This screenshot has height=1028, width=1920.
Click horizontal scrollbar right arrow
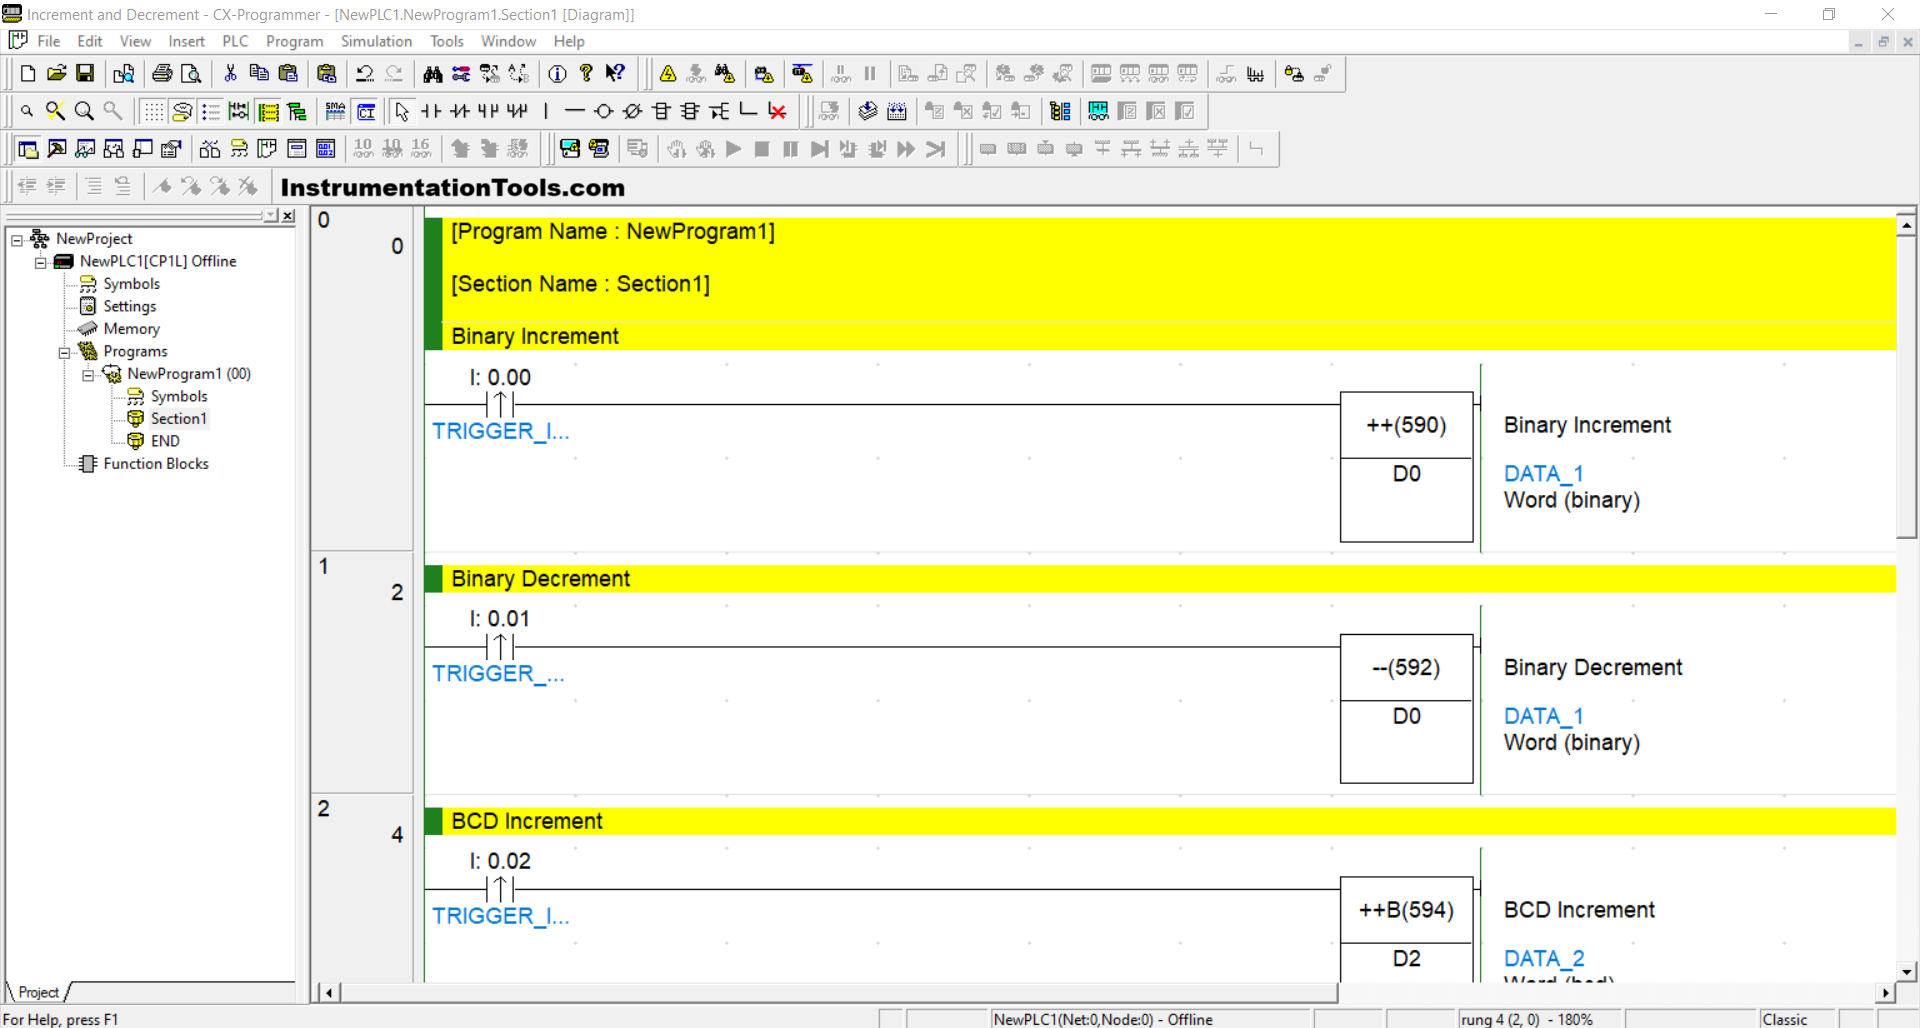(1886, 993)
